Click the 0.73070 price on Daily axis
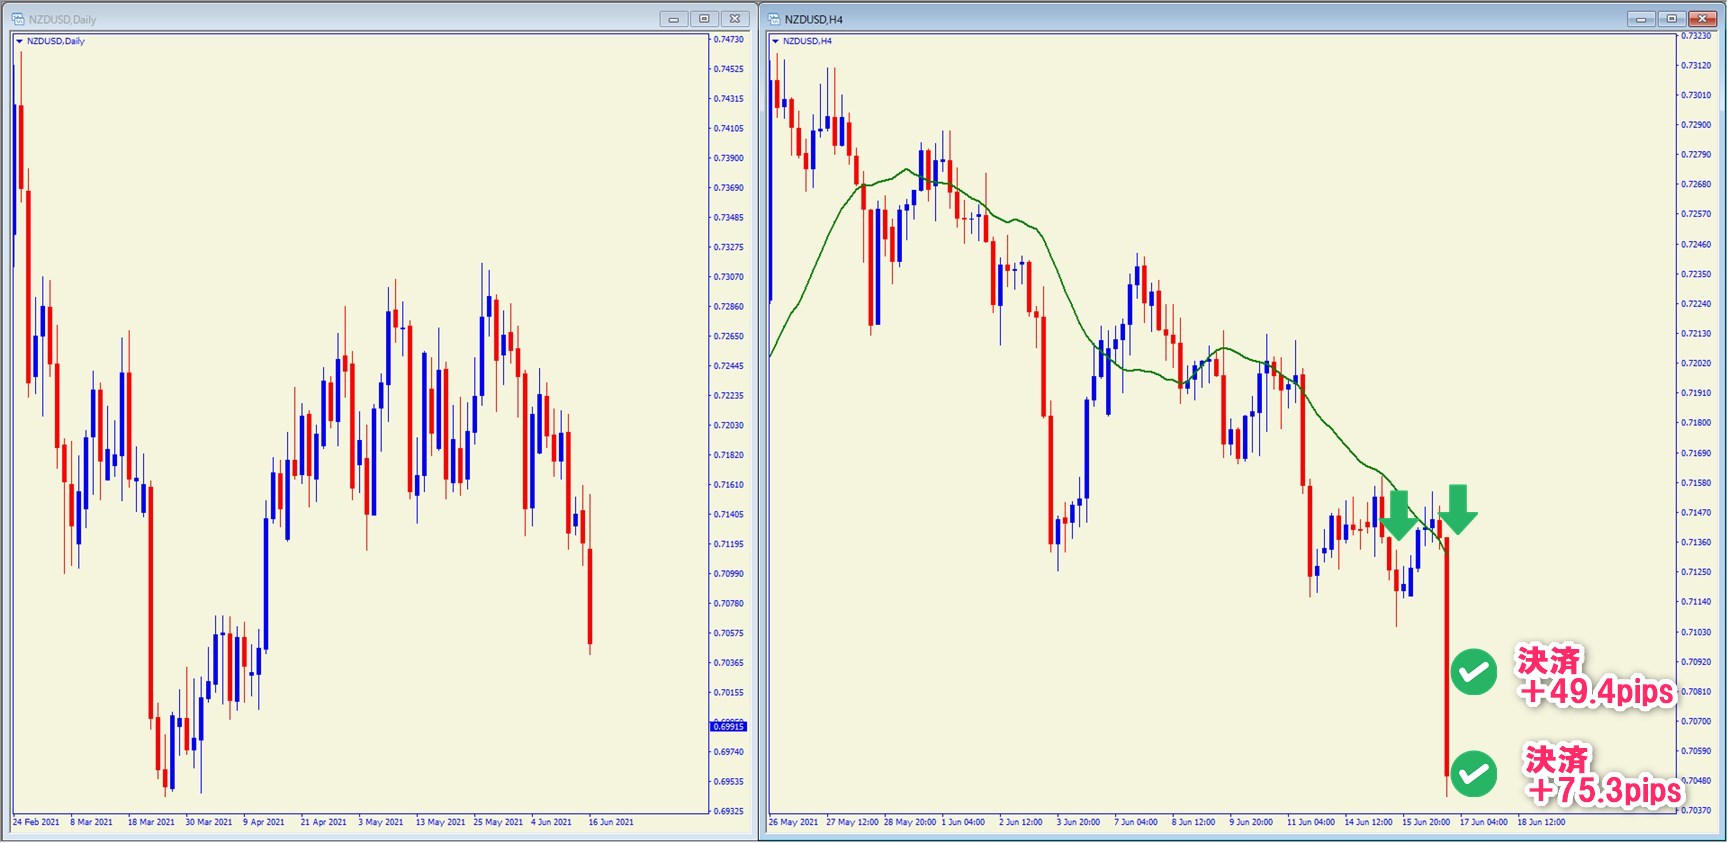The image size is (1728, 843). (729, 277)
